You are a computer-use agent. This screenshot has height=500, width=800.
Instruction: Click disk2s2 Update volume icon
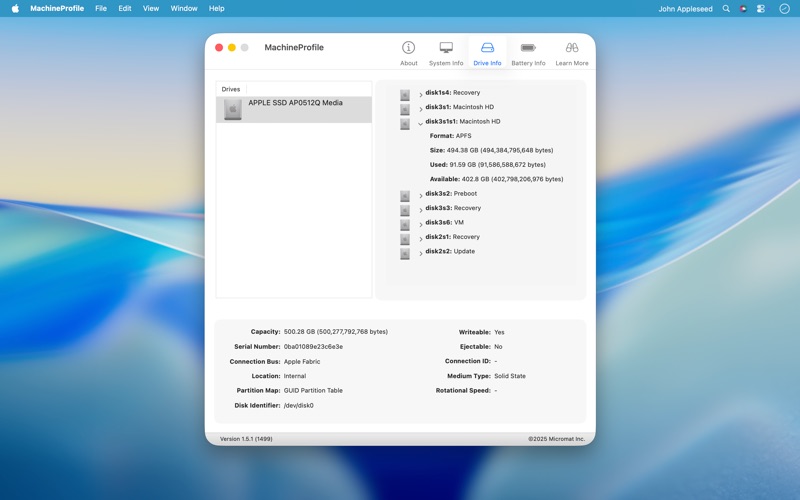point(405,254)
